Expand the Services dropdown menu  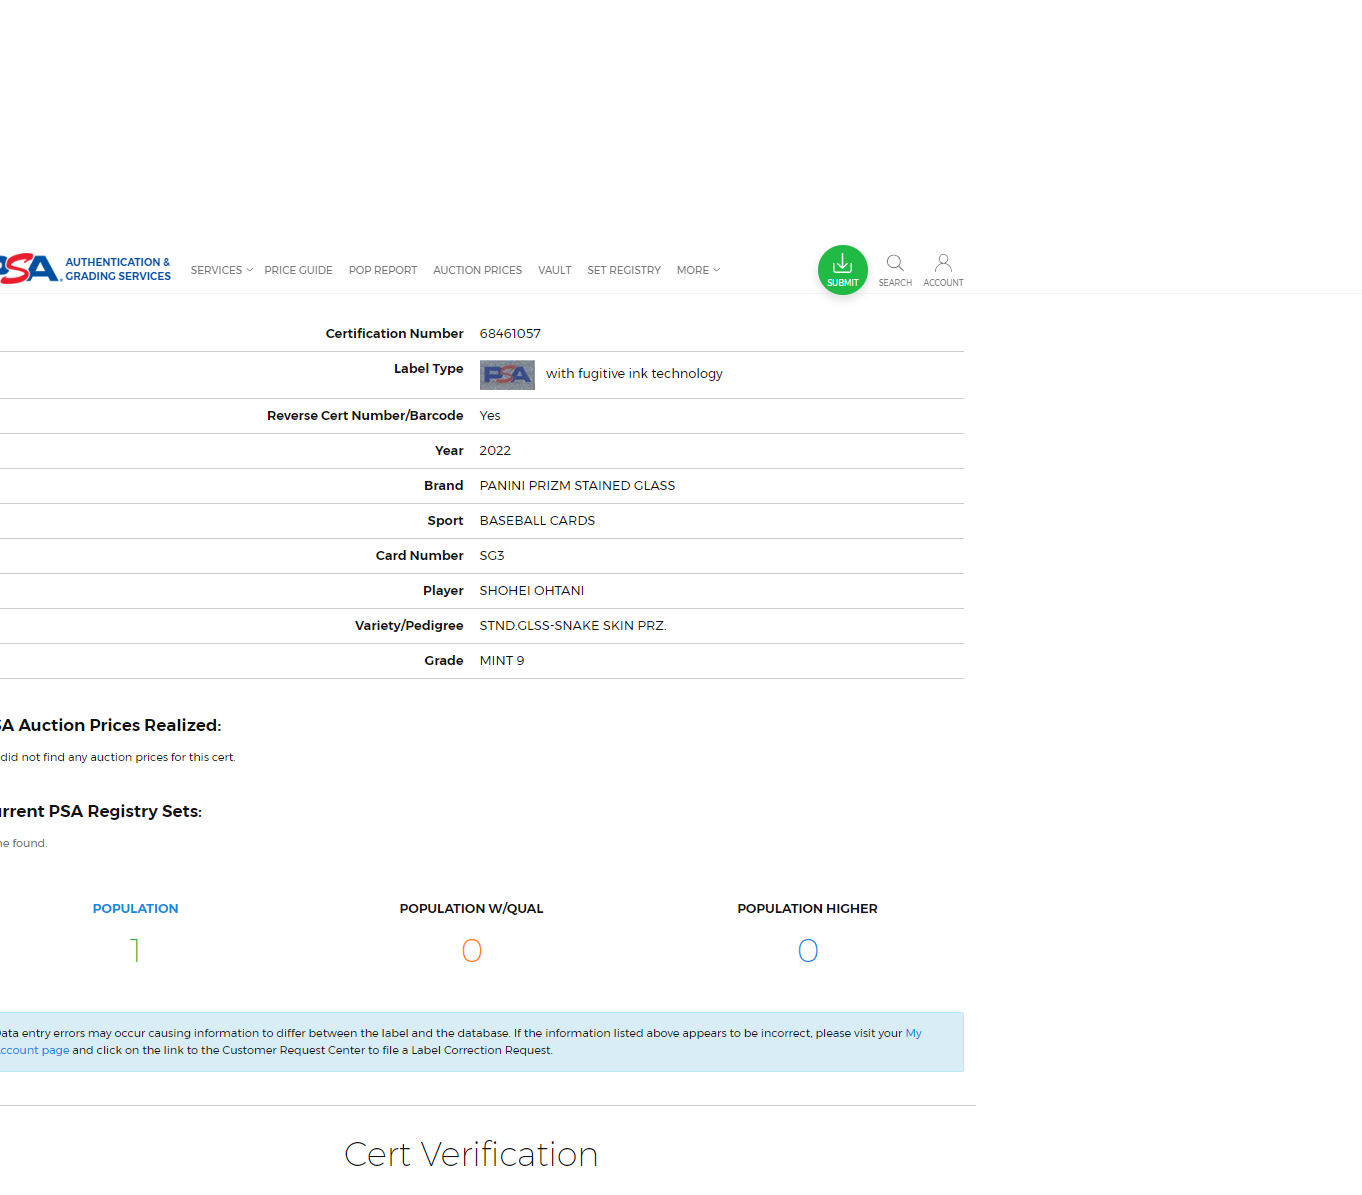221,270
